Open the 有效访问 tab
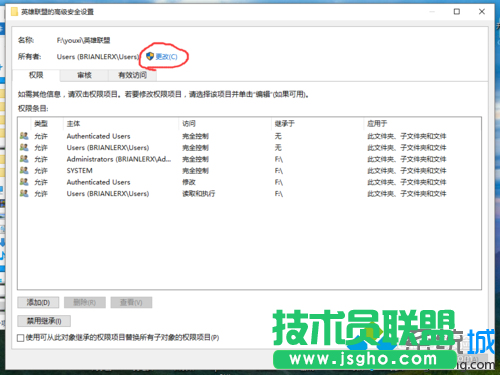Screen dimensions: 500x375 click(132, 75)
